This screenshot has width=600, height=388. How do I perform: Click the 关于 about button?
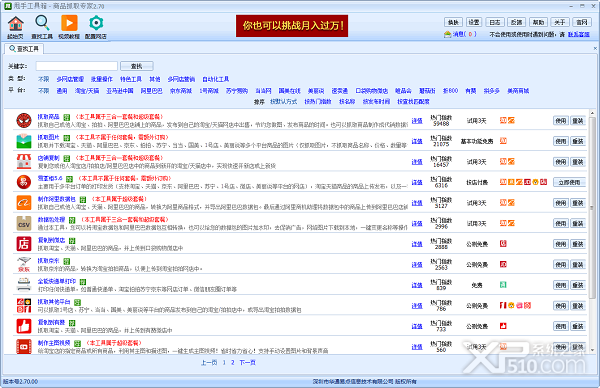pyautogui.click(x=560, y=22)
